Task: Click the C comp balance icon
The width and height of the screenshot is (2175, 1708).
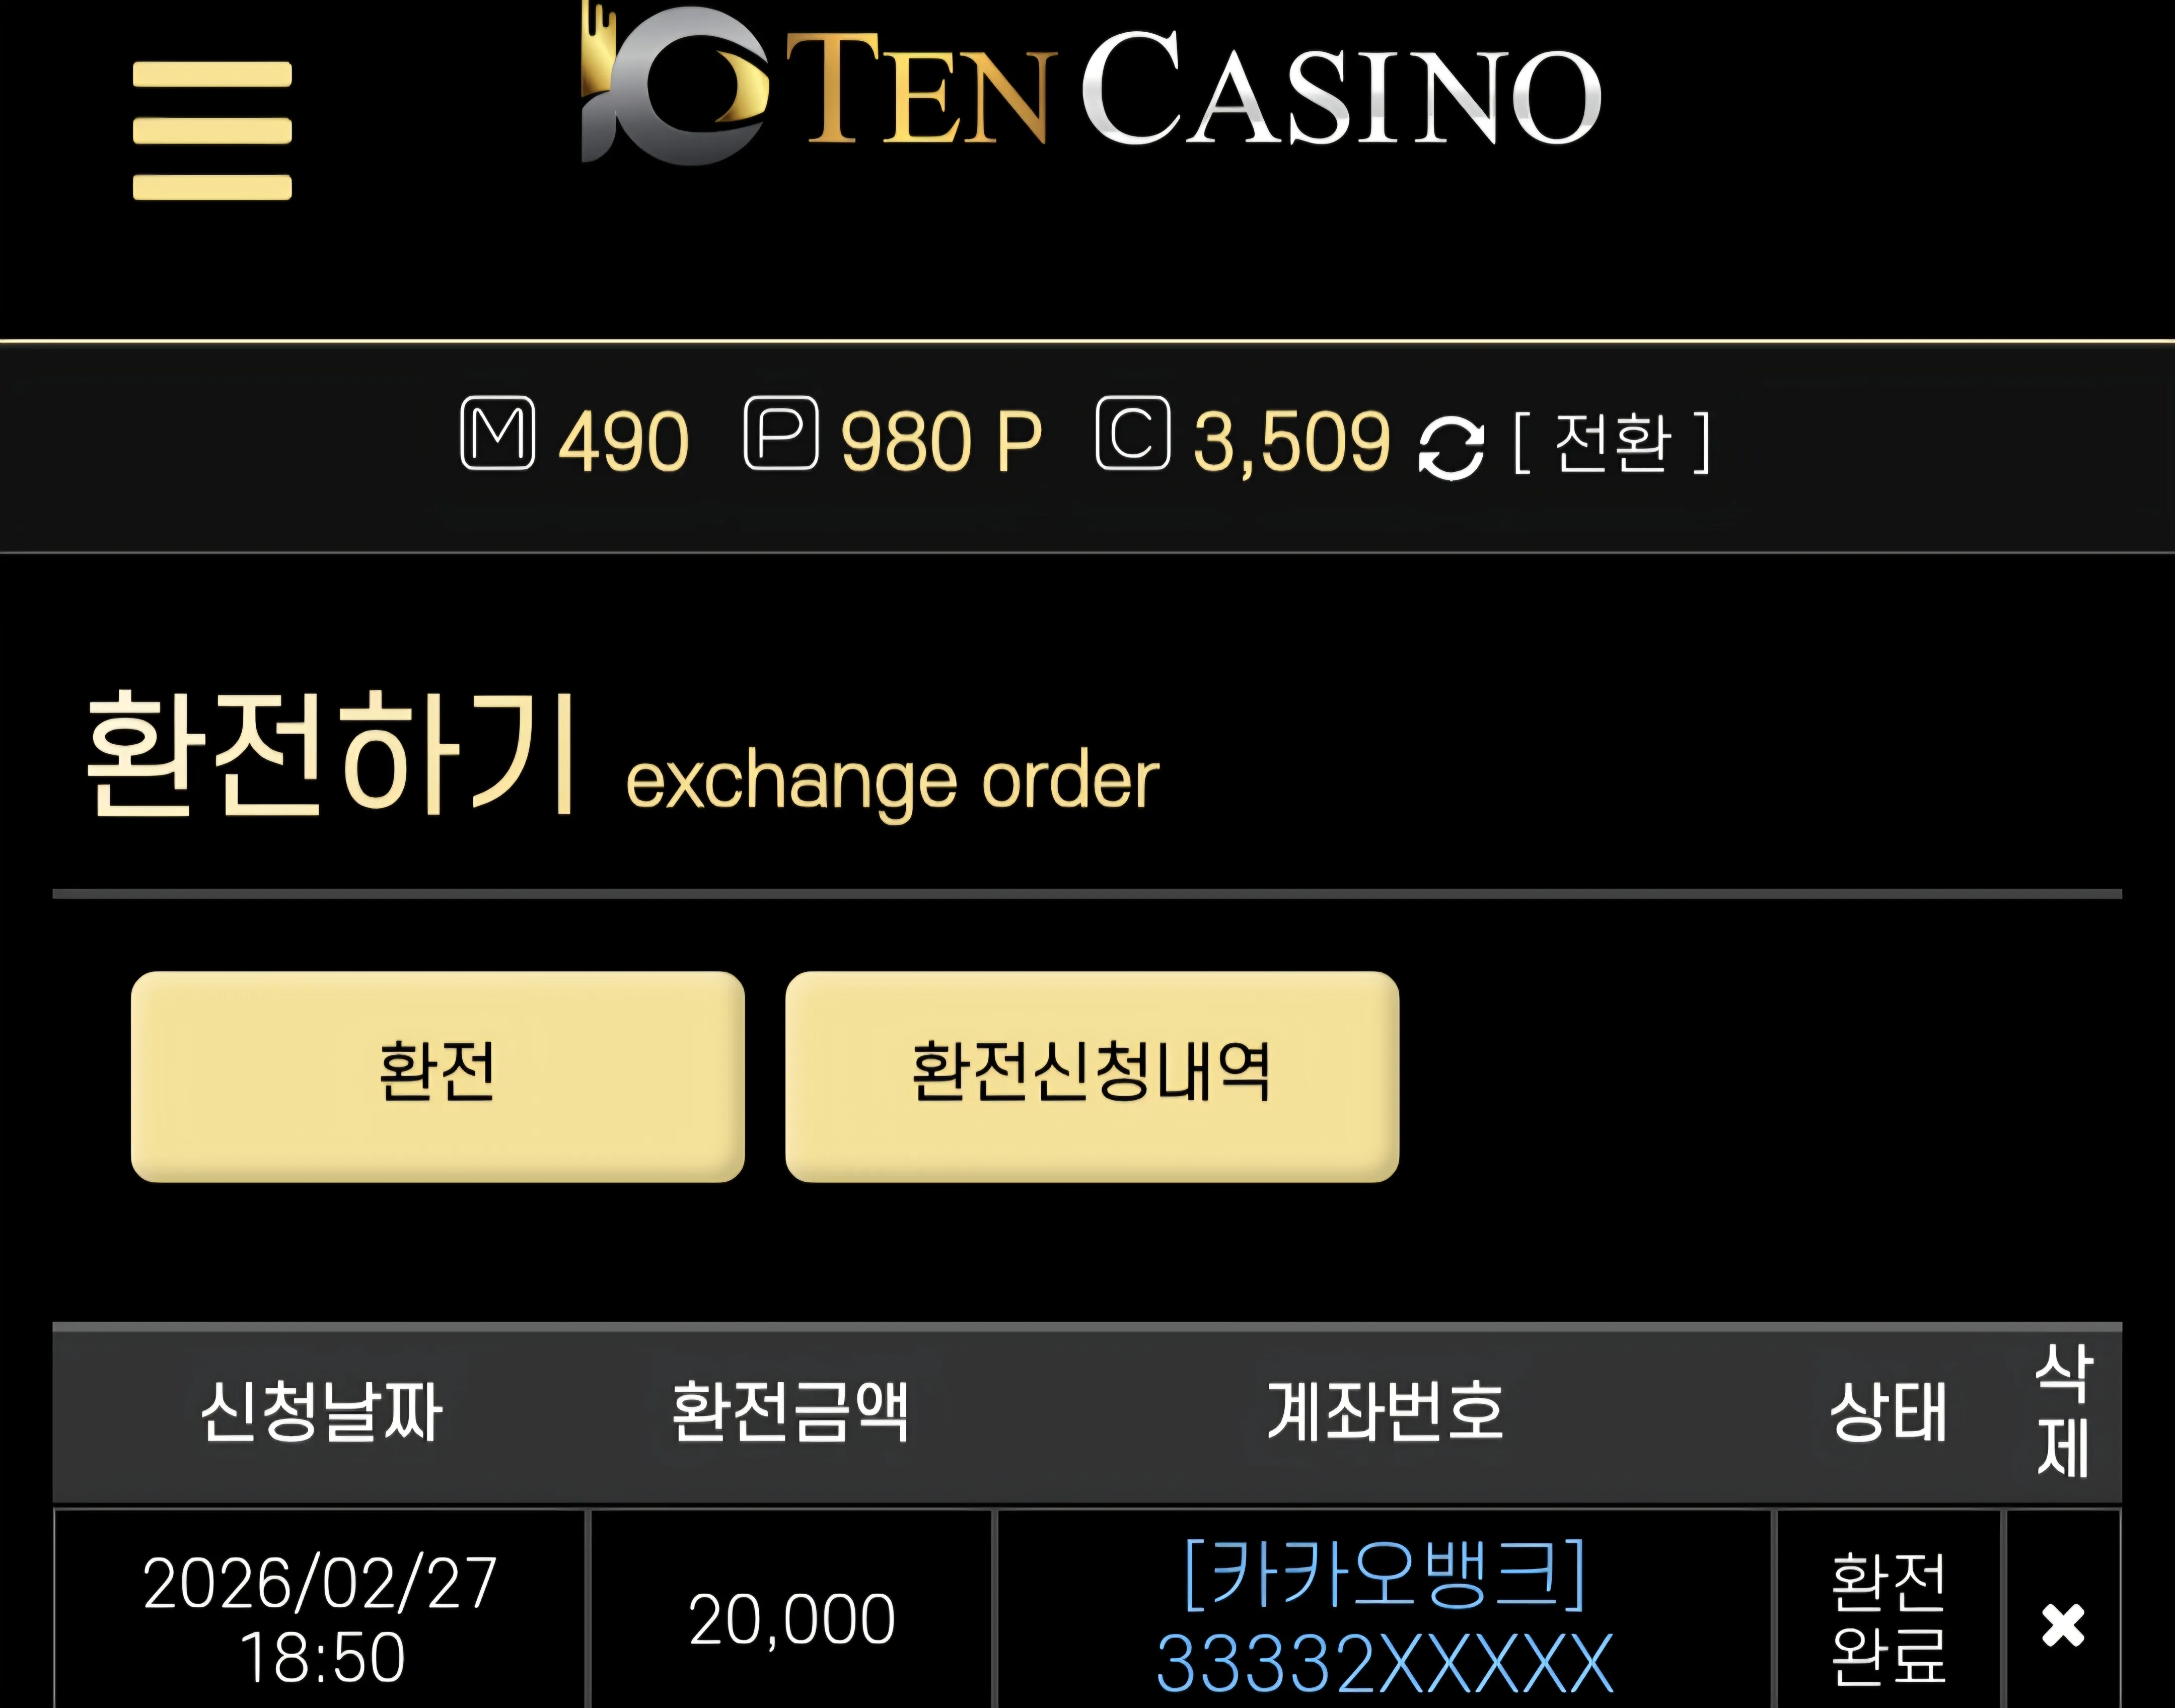Action: point(1133,433)
